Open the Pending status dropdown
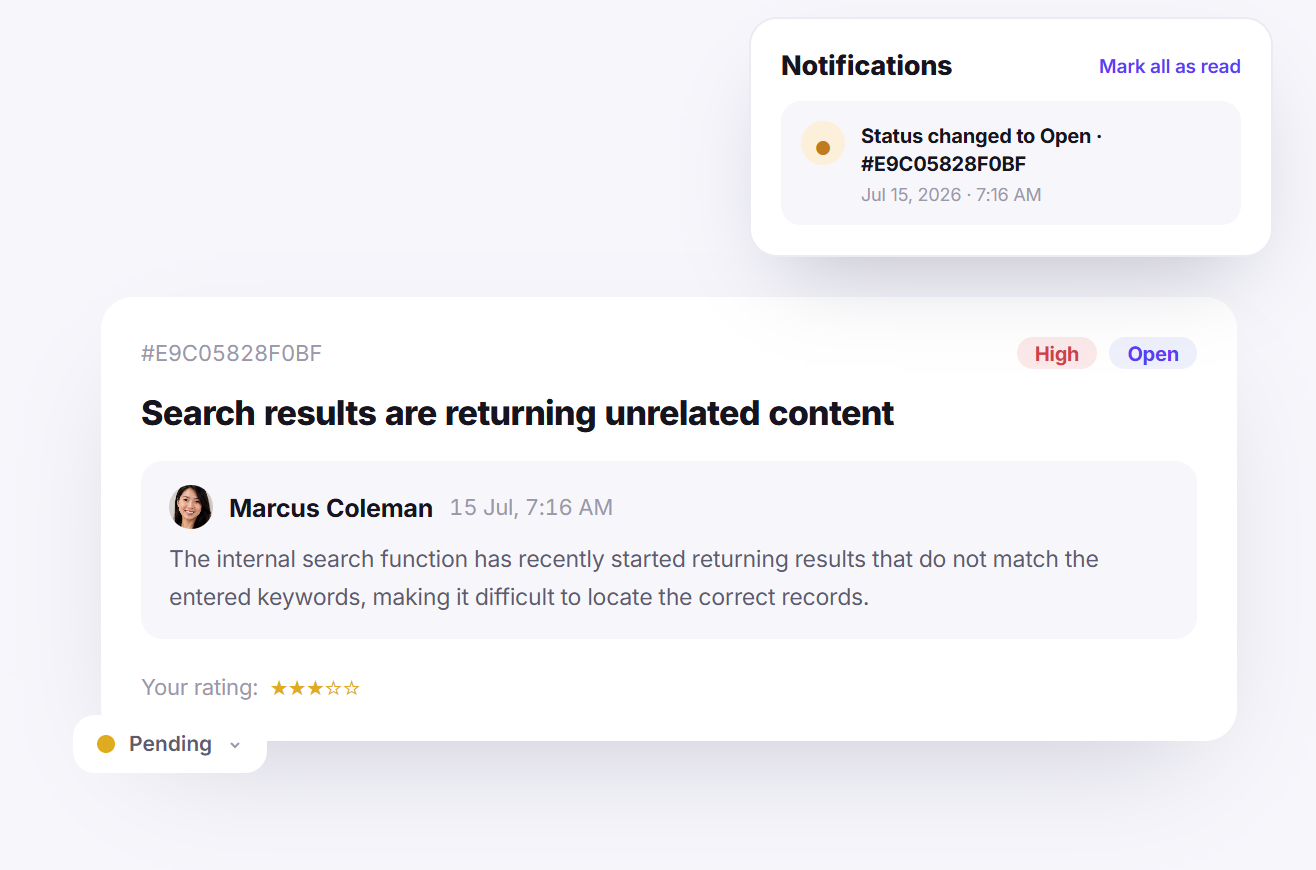 pyautogui.click(x=170, y=744)
